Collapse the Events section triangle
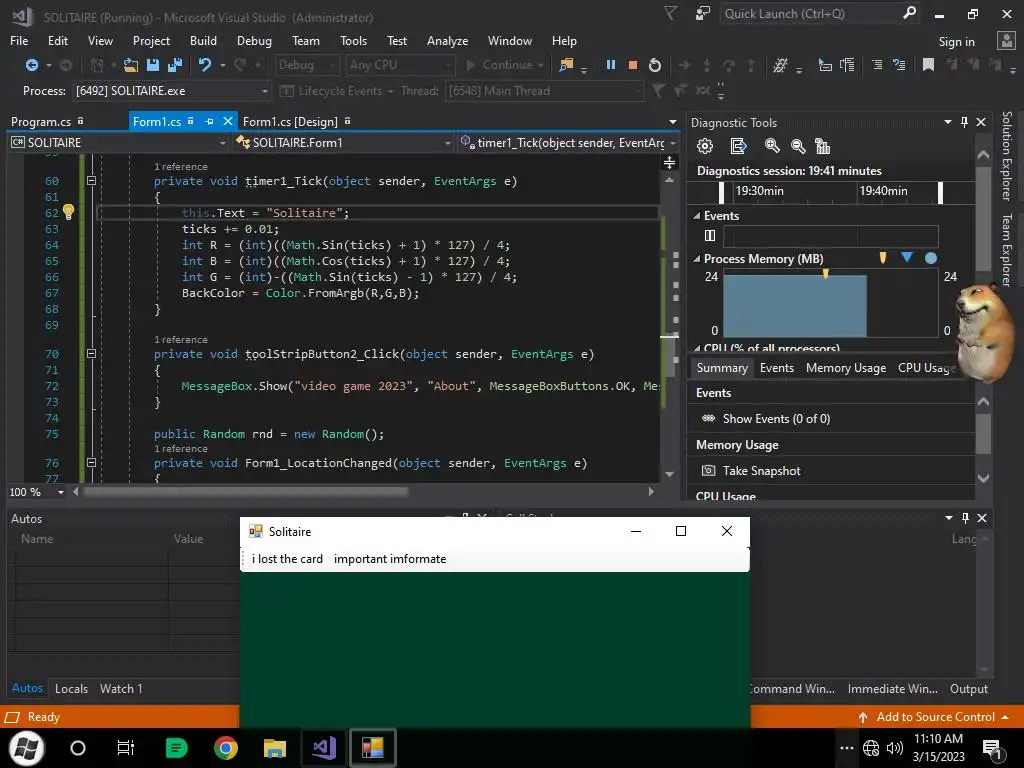1024x768 pixels. coord(697,216)
